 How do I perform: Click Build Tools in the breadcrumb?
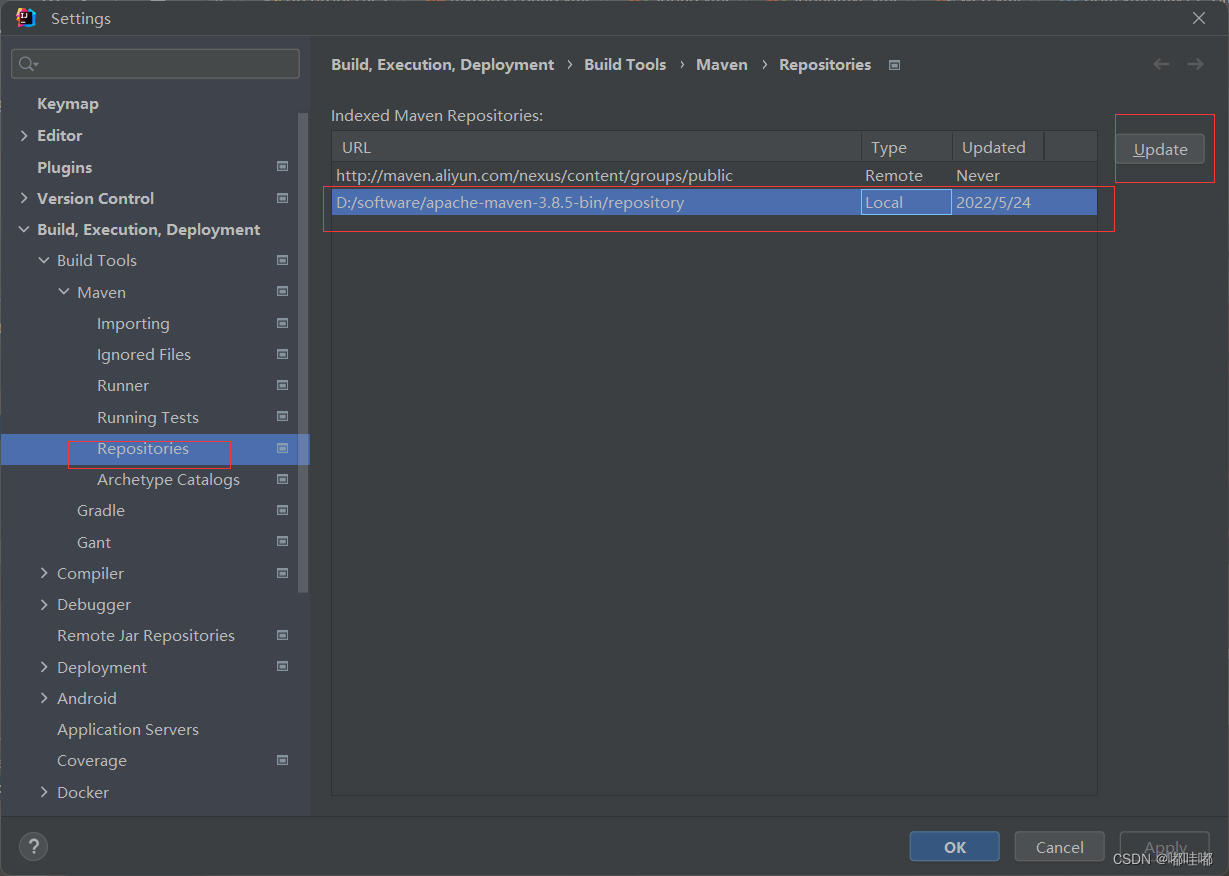[x=625, y=64]
